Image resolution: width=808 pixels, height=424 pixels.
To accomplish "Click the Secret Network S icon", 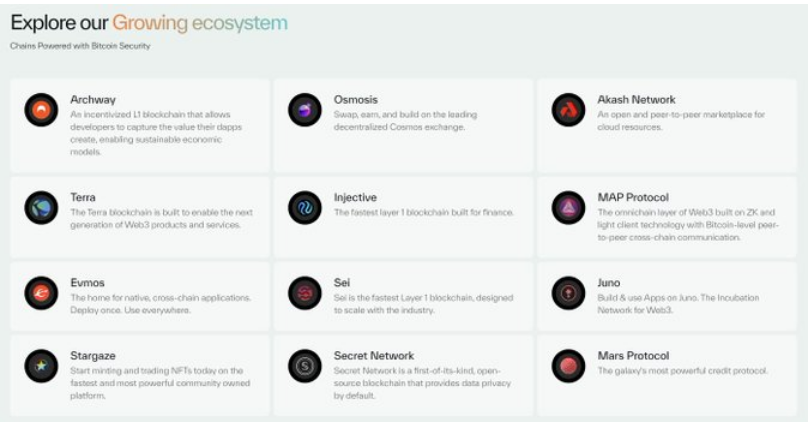I will [x=305, y=366].
